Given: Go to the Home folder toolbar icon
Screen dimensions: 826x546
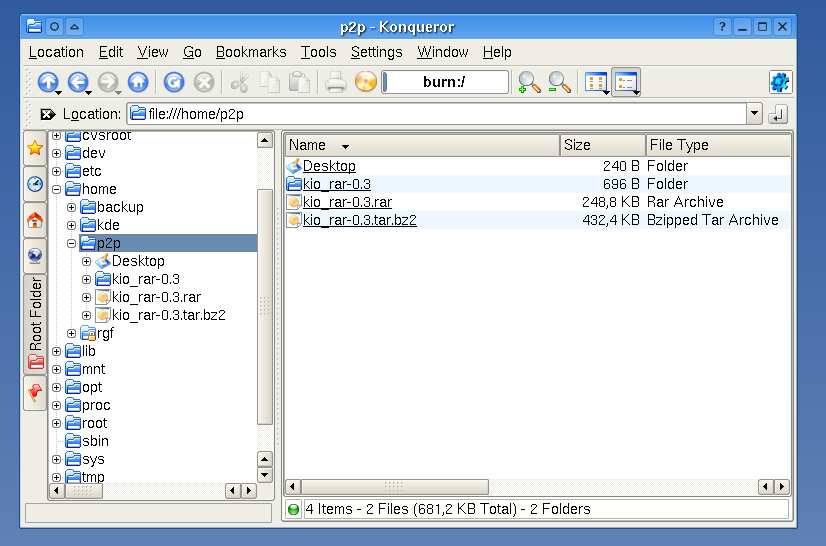Looking at the screenshot, I should 138,82.
